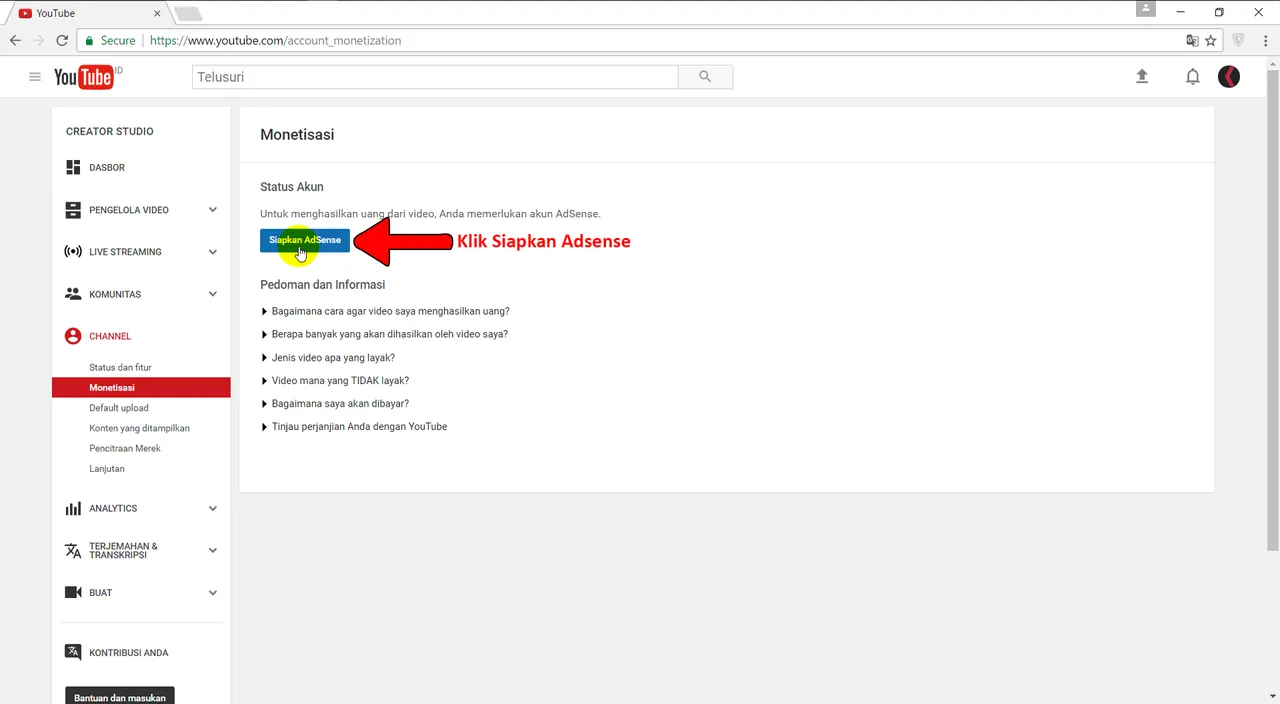The height and width of the screenshot is (704, 1280).
Task: Open the video upload icon
Action: [1142, 77]
